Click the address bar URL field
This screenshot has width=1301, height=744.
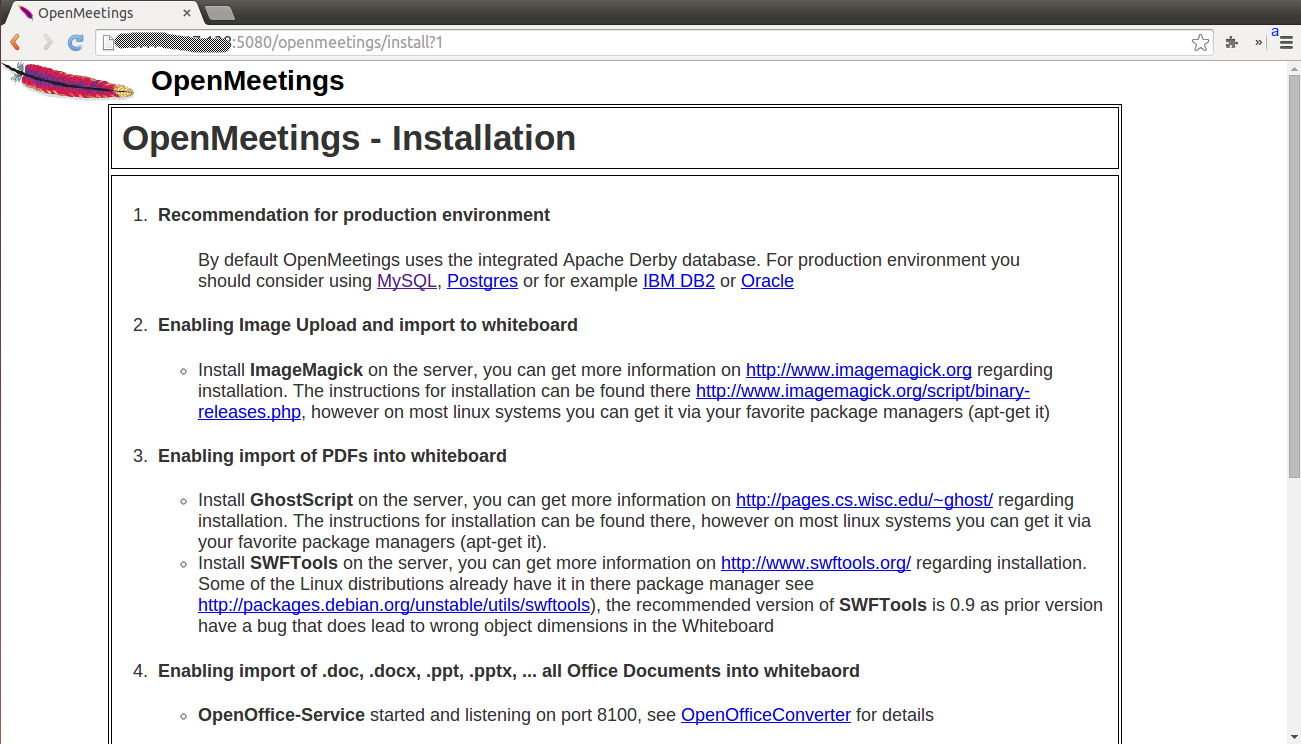click(x=655, y=42)
